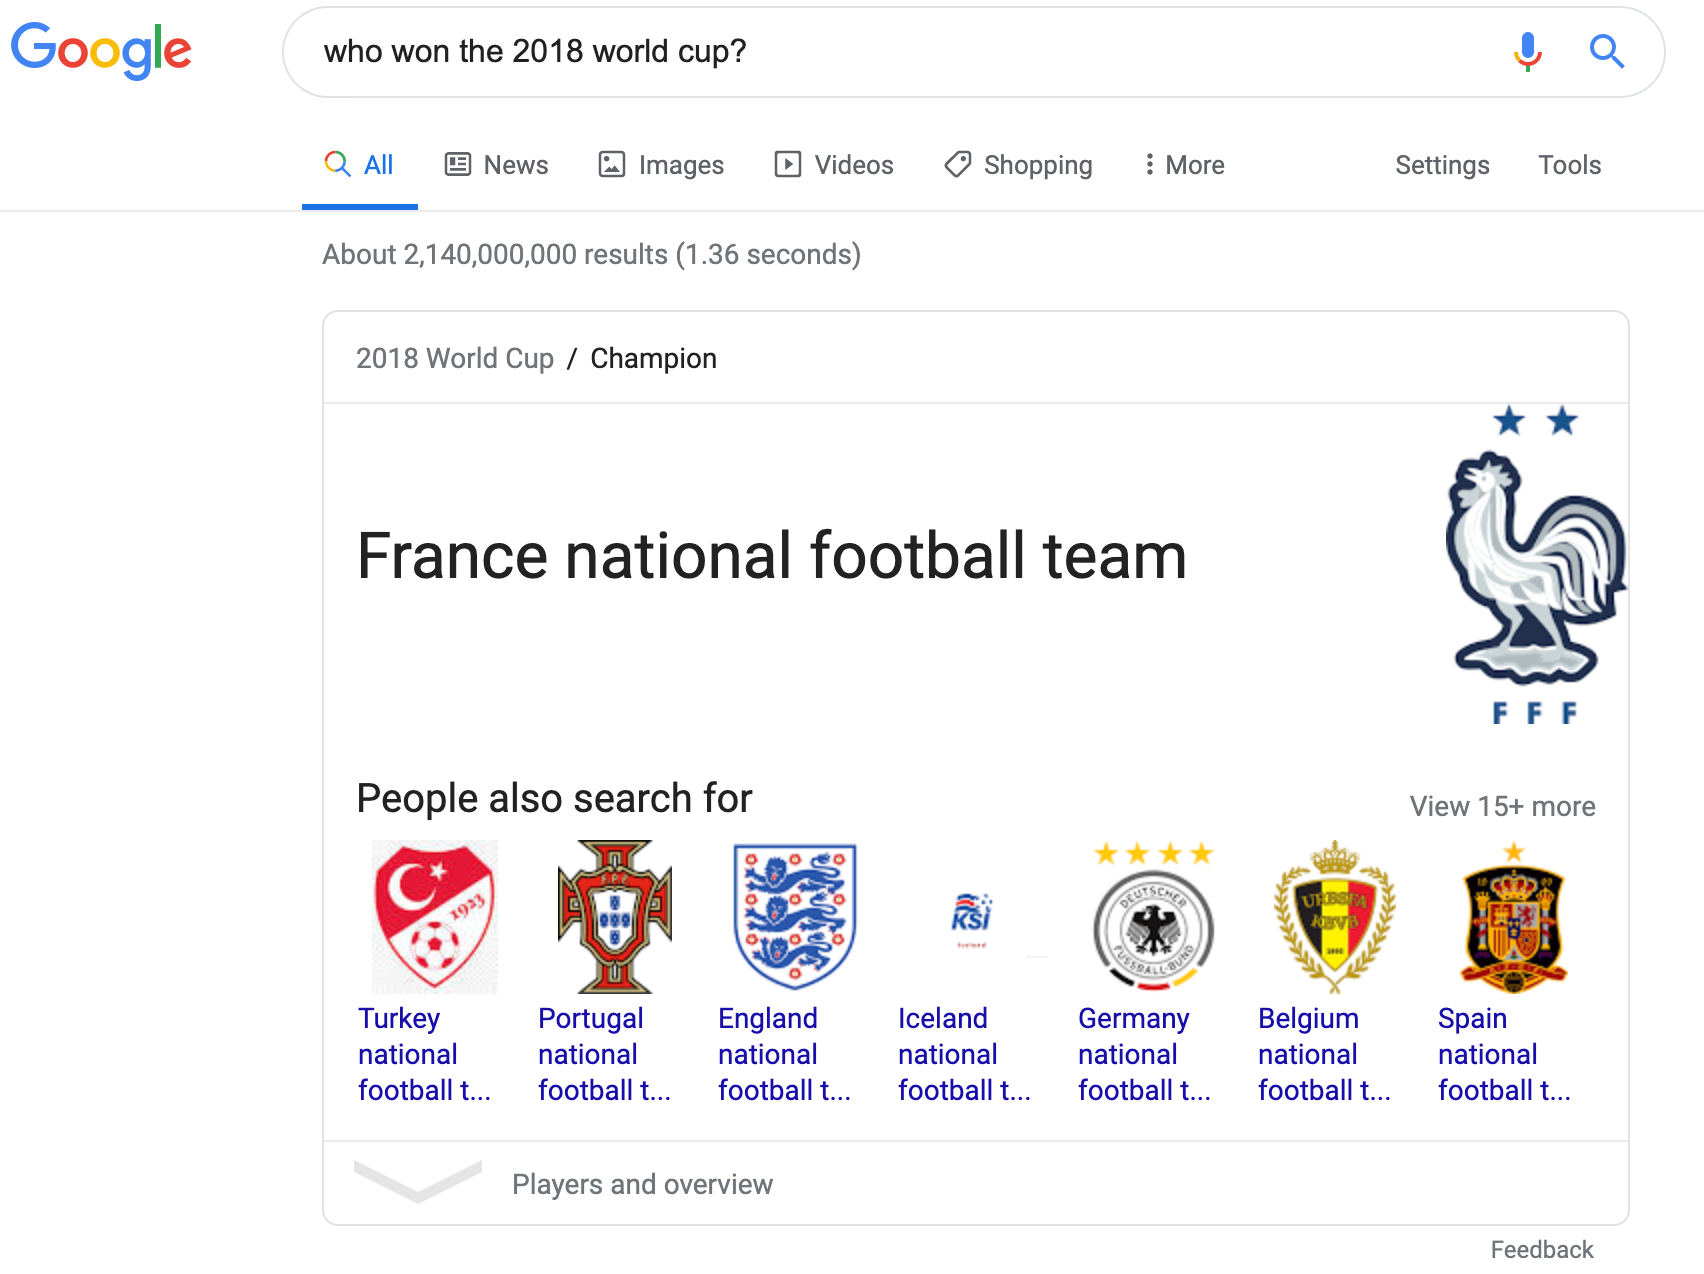
Task: Click the Spain team crest
Action: (x=1513, y=916)
